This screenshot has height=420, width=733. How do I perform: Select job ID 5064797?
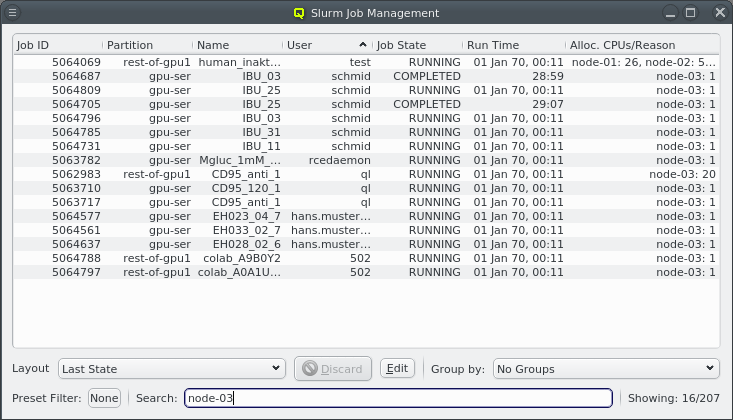click(76, 273)
